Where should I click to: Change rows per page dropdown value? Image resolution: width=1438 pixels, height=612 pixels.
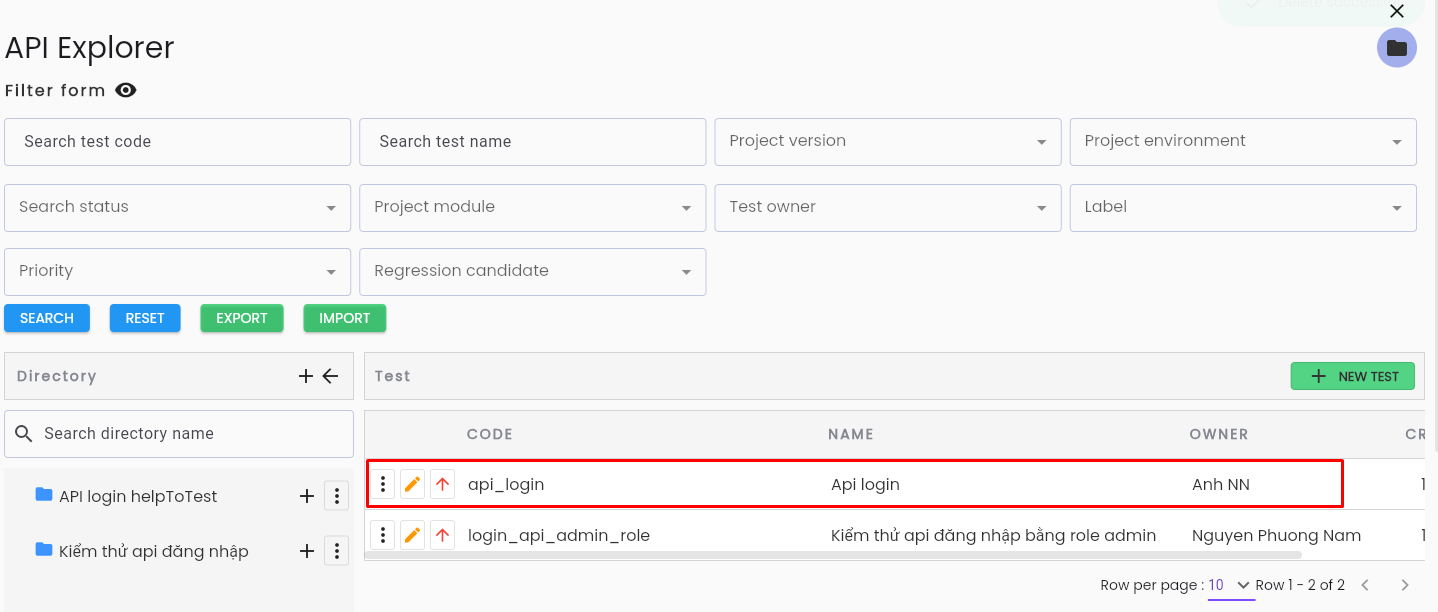[x=1231, y=585]
